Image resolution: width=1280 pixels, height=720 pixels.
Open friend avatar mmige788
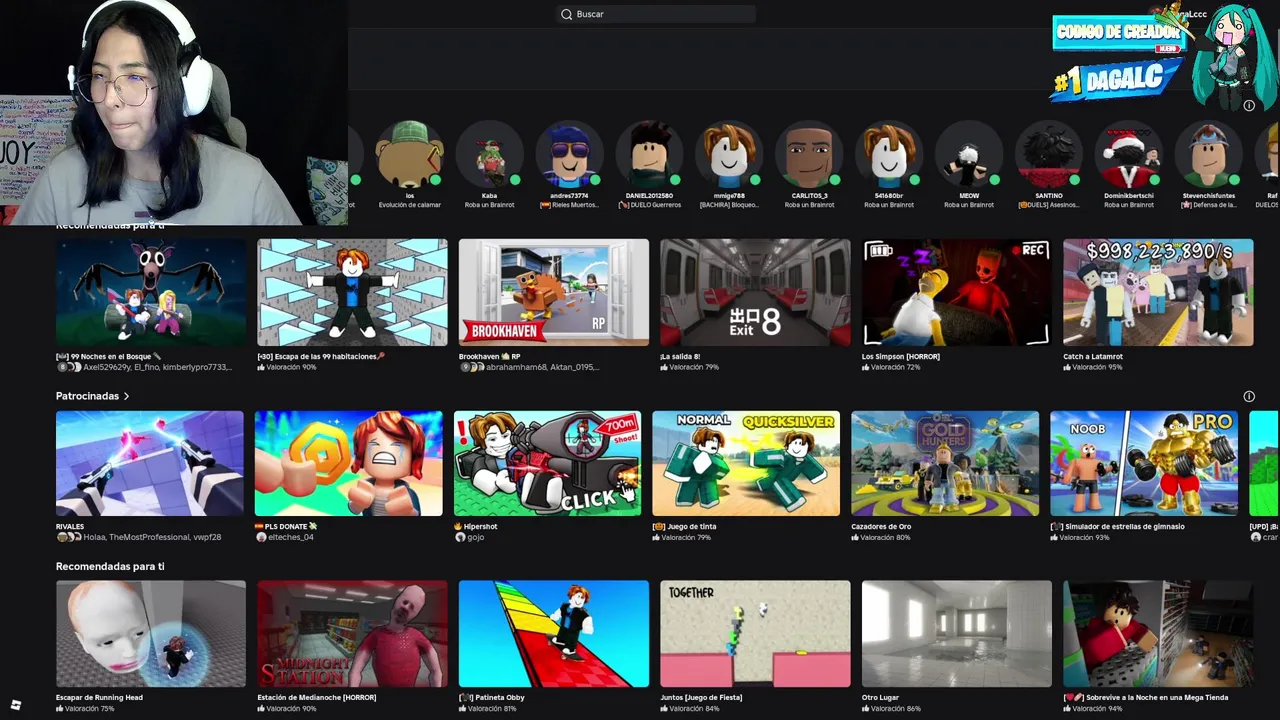pyautogui.click(x=729, y=155)
